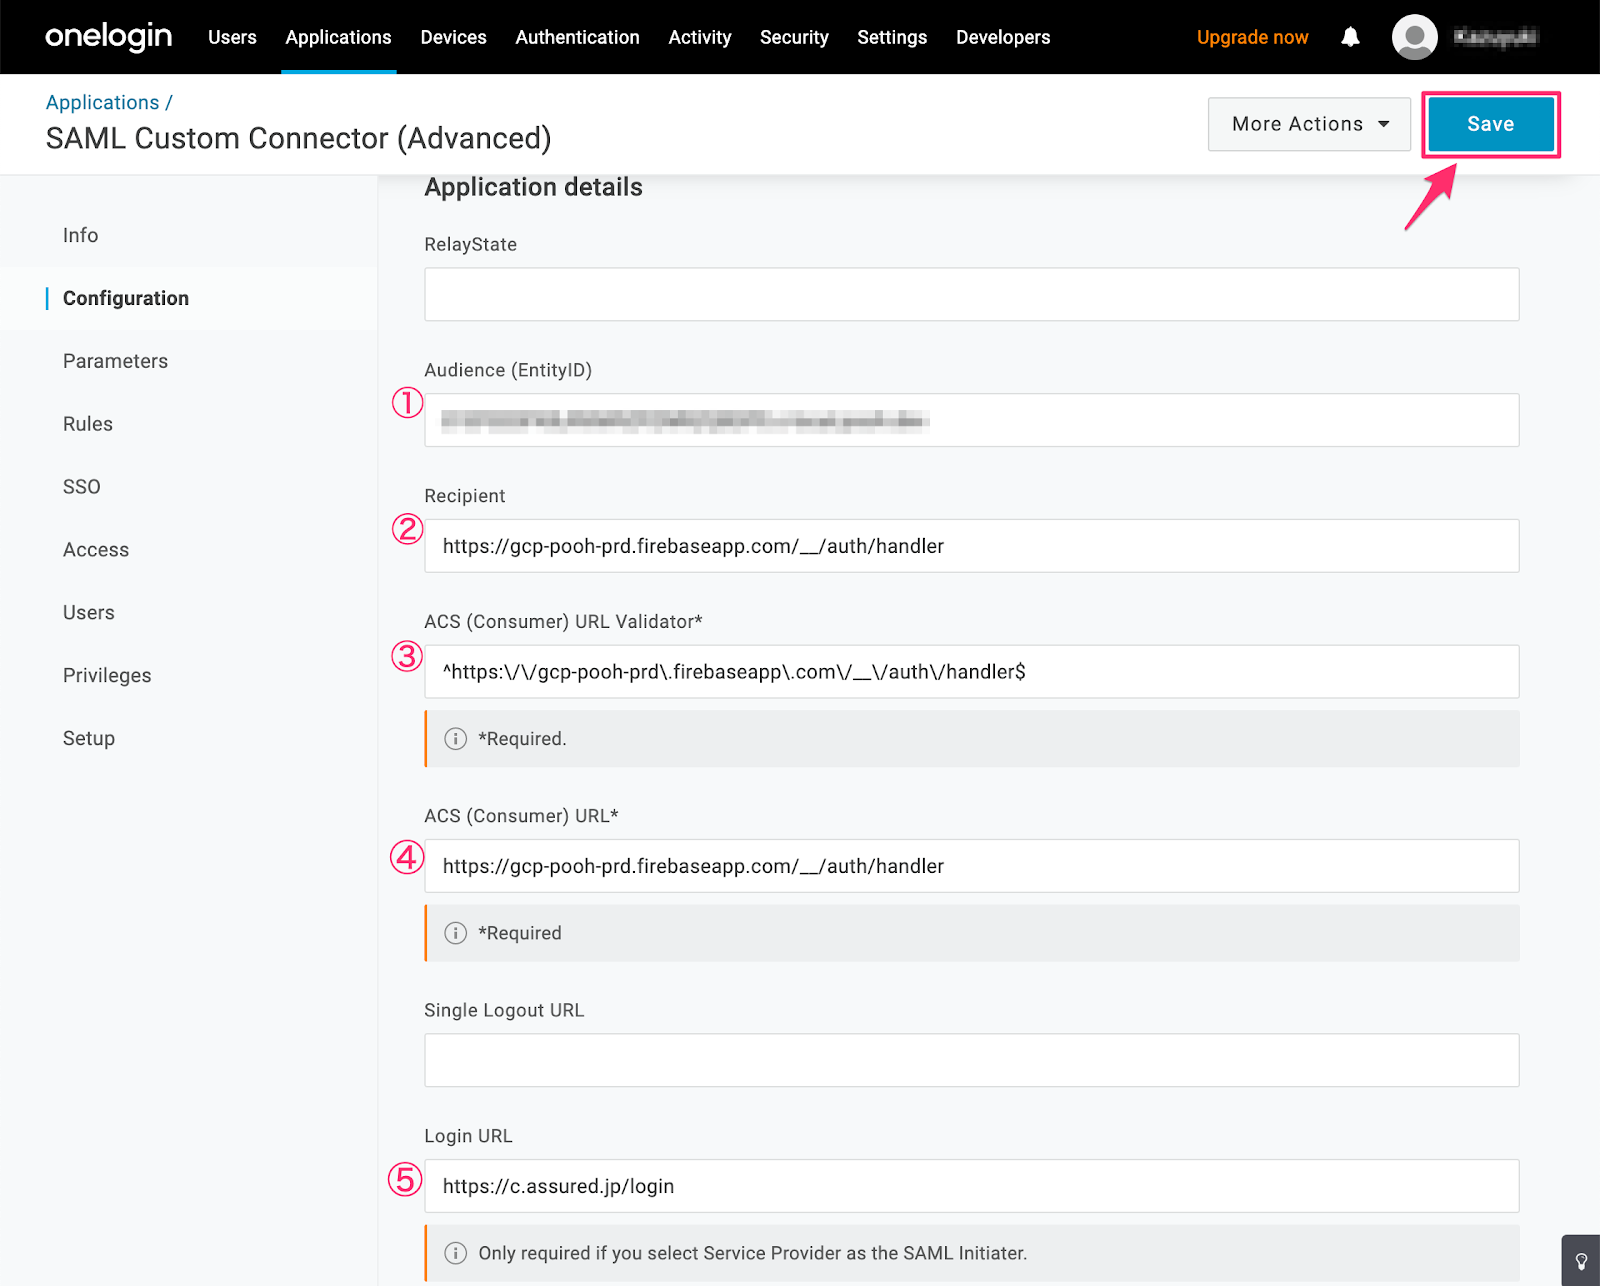Click the 'SAML Custom Connector (Advanced)' title
The width and height of the screenshot is (1600, 1286).
pos(298,138)
